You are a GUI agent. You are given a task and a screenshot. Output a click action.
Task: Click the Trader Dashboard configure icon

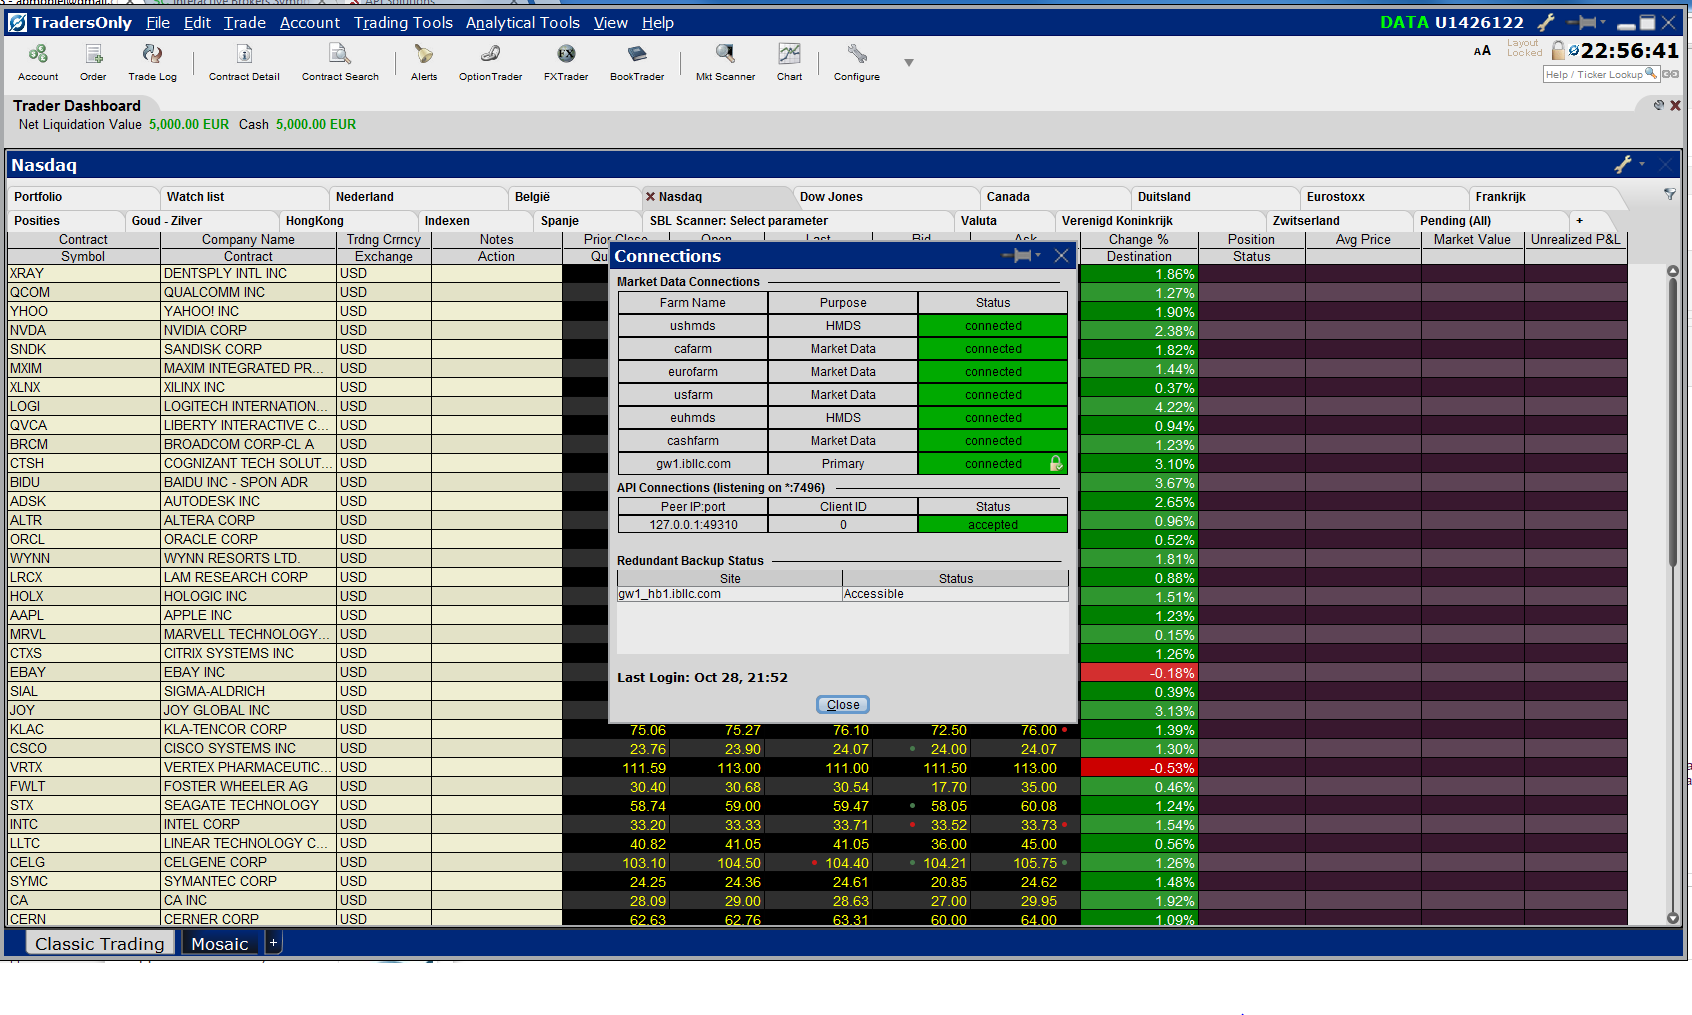tap(1659, 105)
